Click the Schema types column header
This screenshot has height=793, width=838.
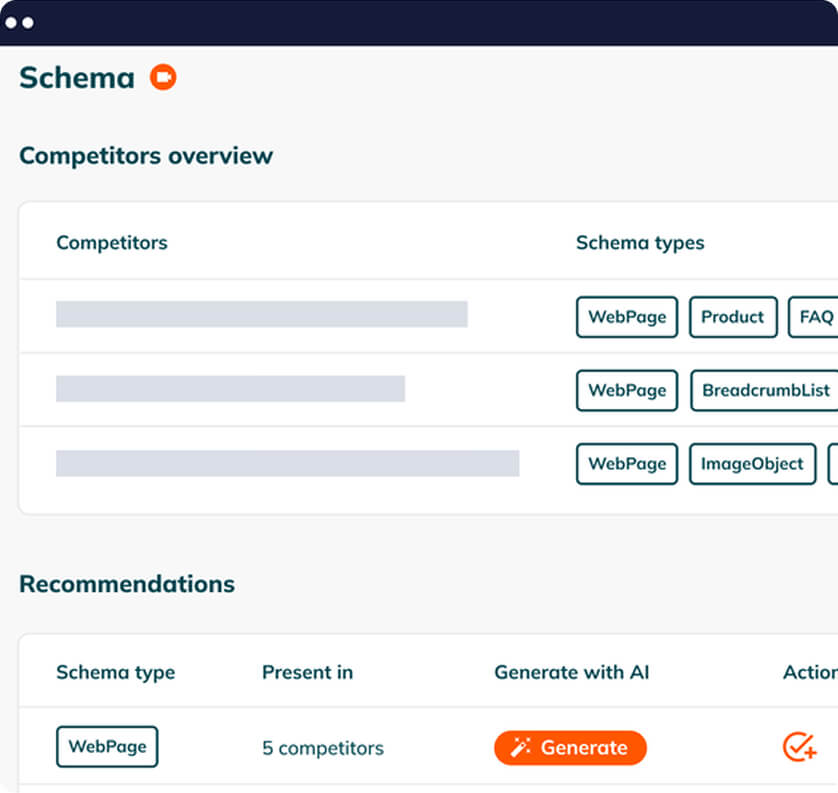coord(640,243)
